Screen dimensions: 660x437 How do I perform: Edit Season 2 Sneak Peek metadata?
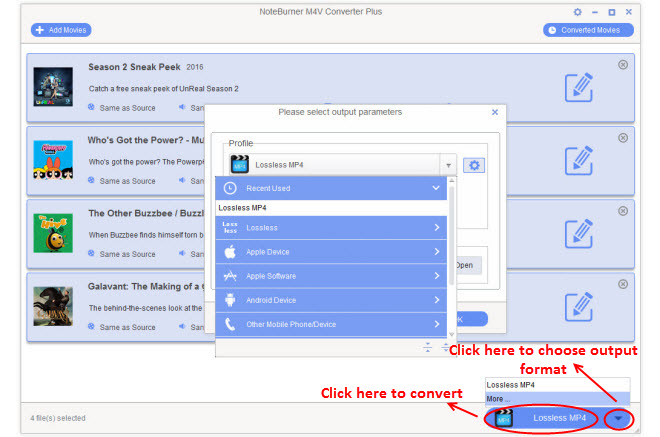(x=579, y=87)
